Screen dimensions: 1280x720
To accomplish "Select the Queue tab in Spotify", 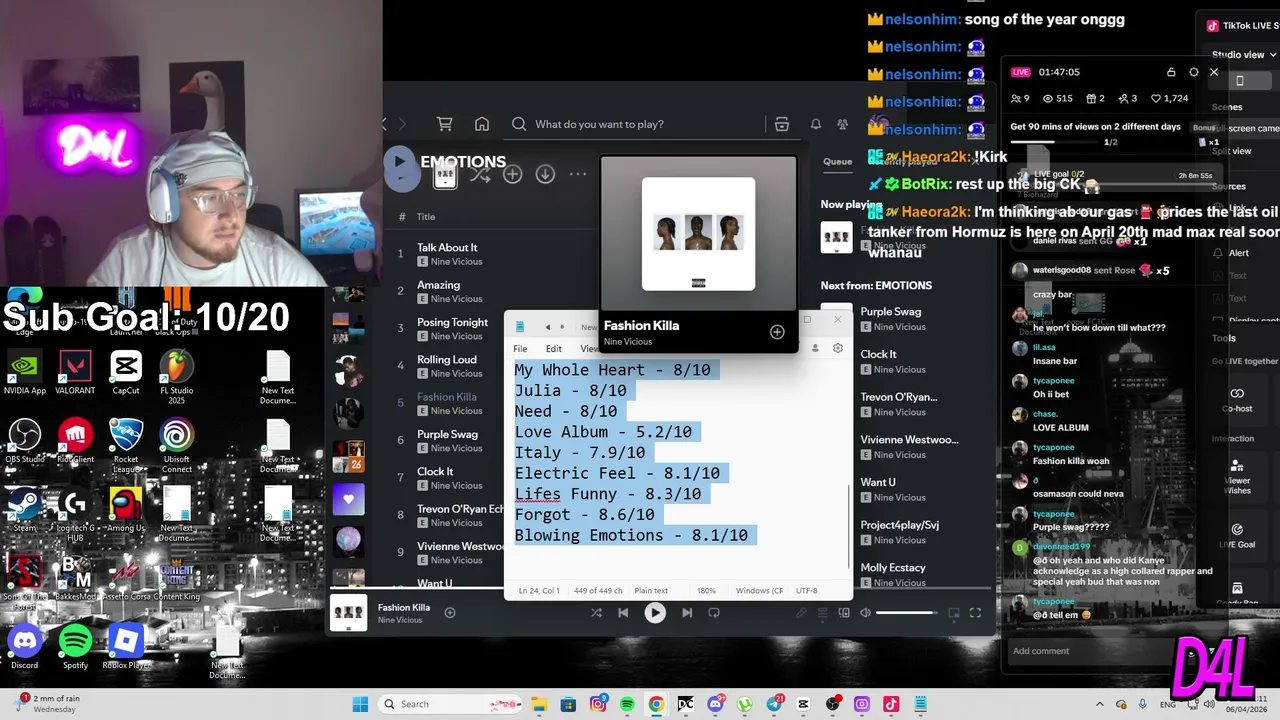I will pos(838,161).
